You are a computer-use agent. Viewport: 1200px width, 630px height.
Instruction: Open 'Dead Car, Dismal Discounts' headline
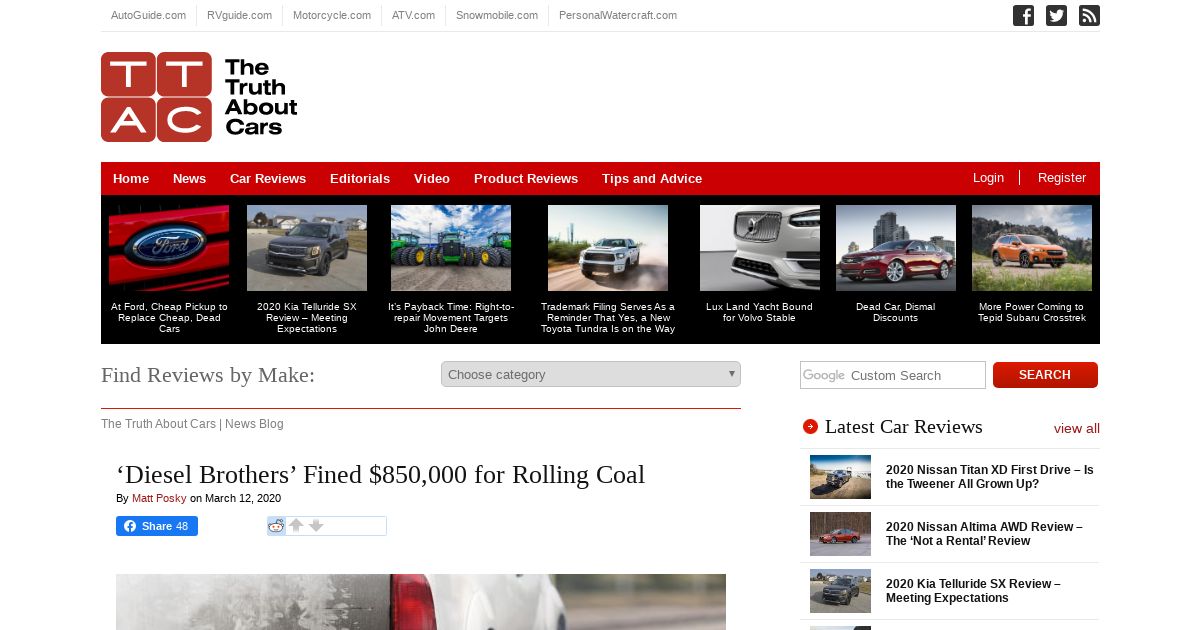coord(895,312)
